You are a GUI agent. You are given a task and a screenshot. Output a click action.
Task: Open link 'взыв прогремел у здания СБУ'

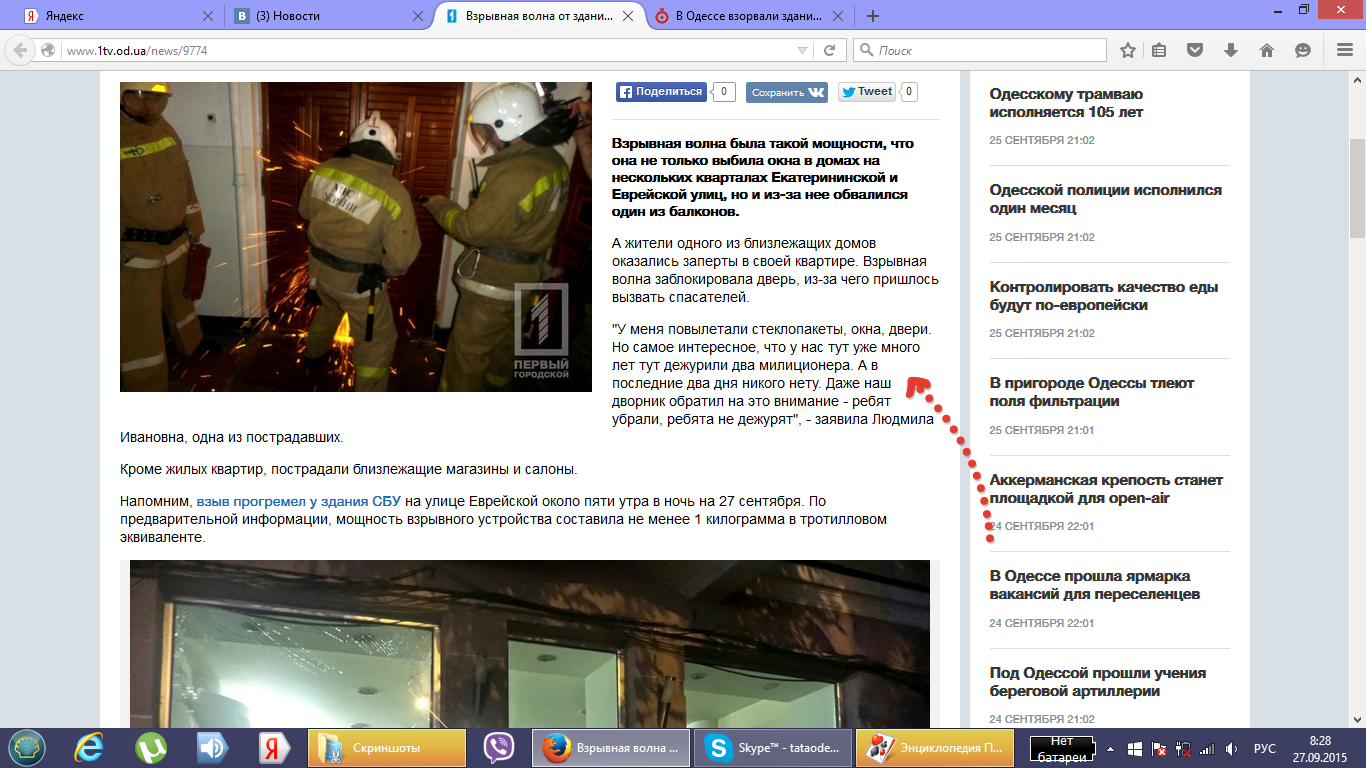point(298,501)
